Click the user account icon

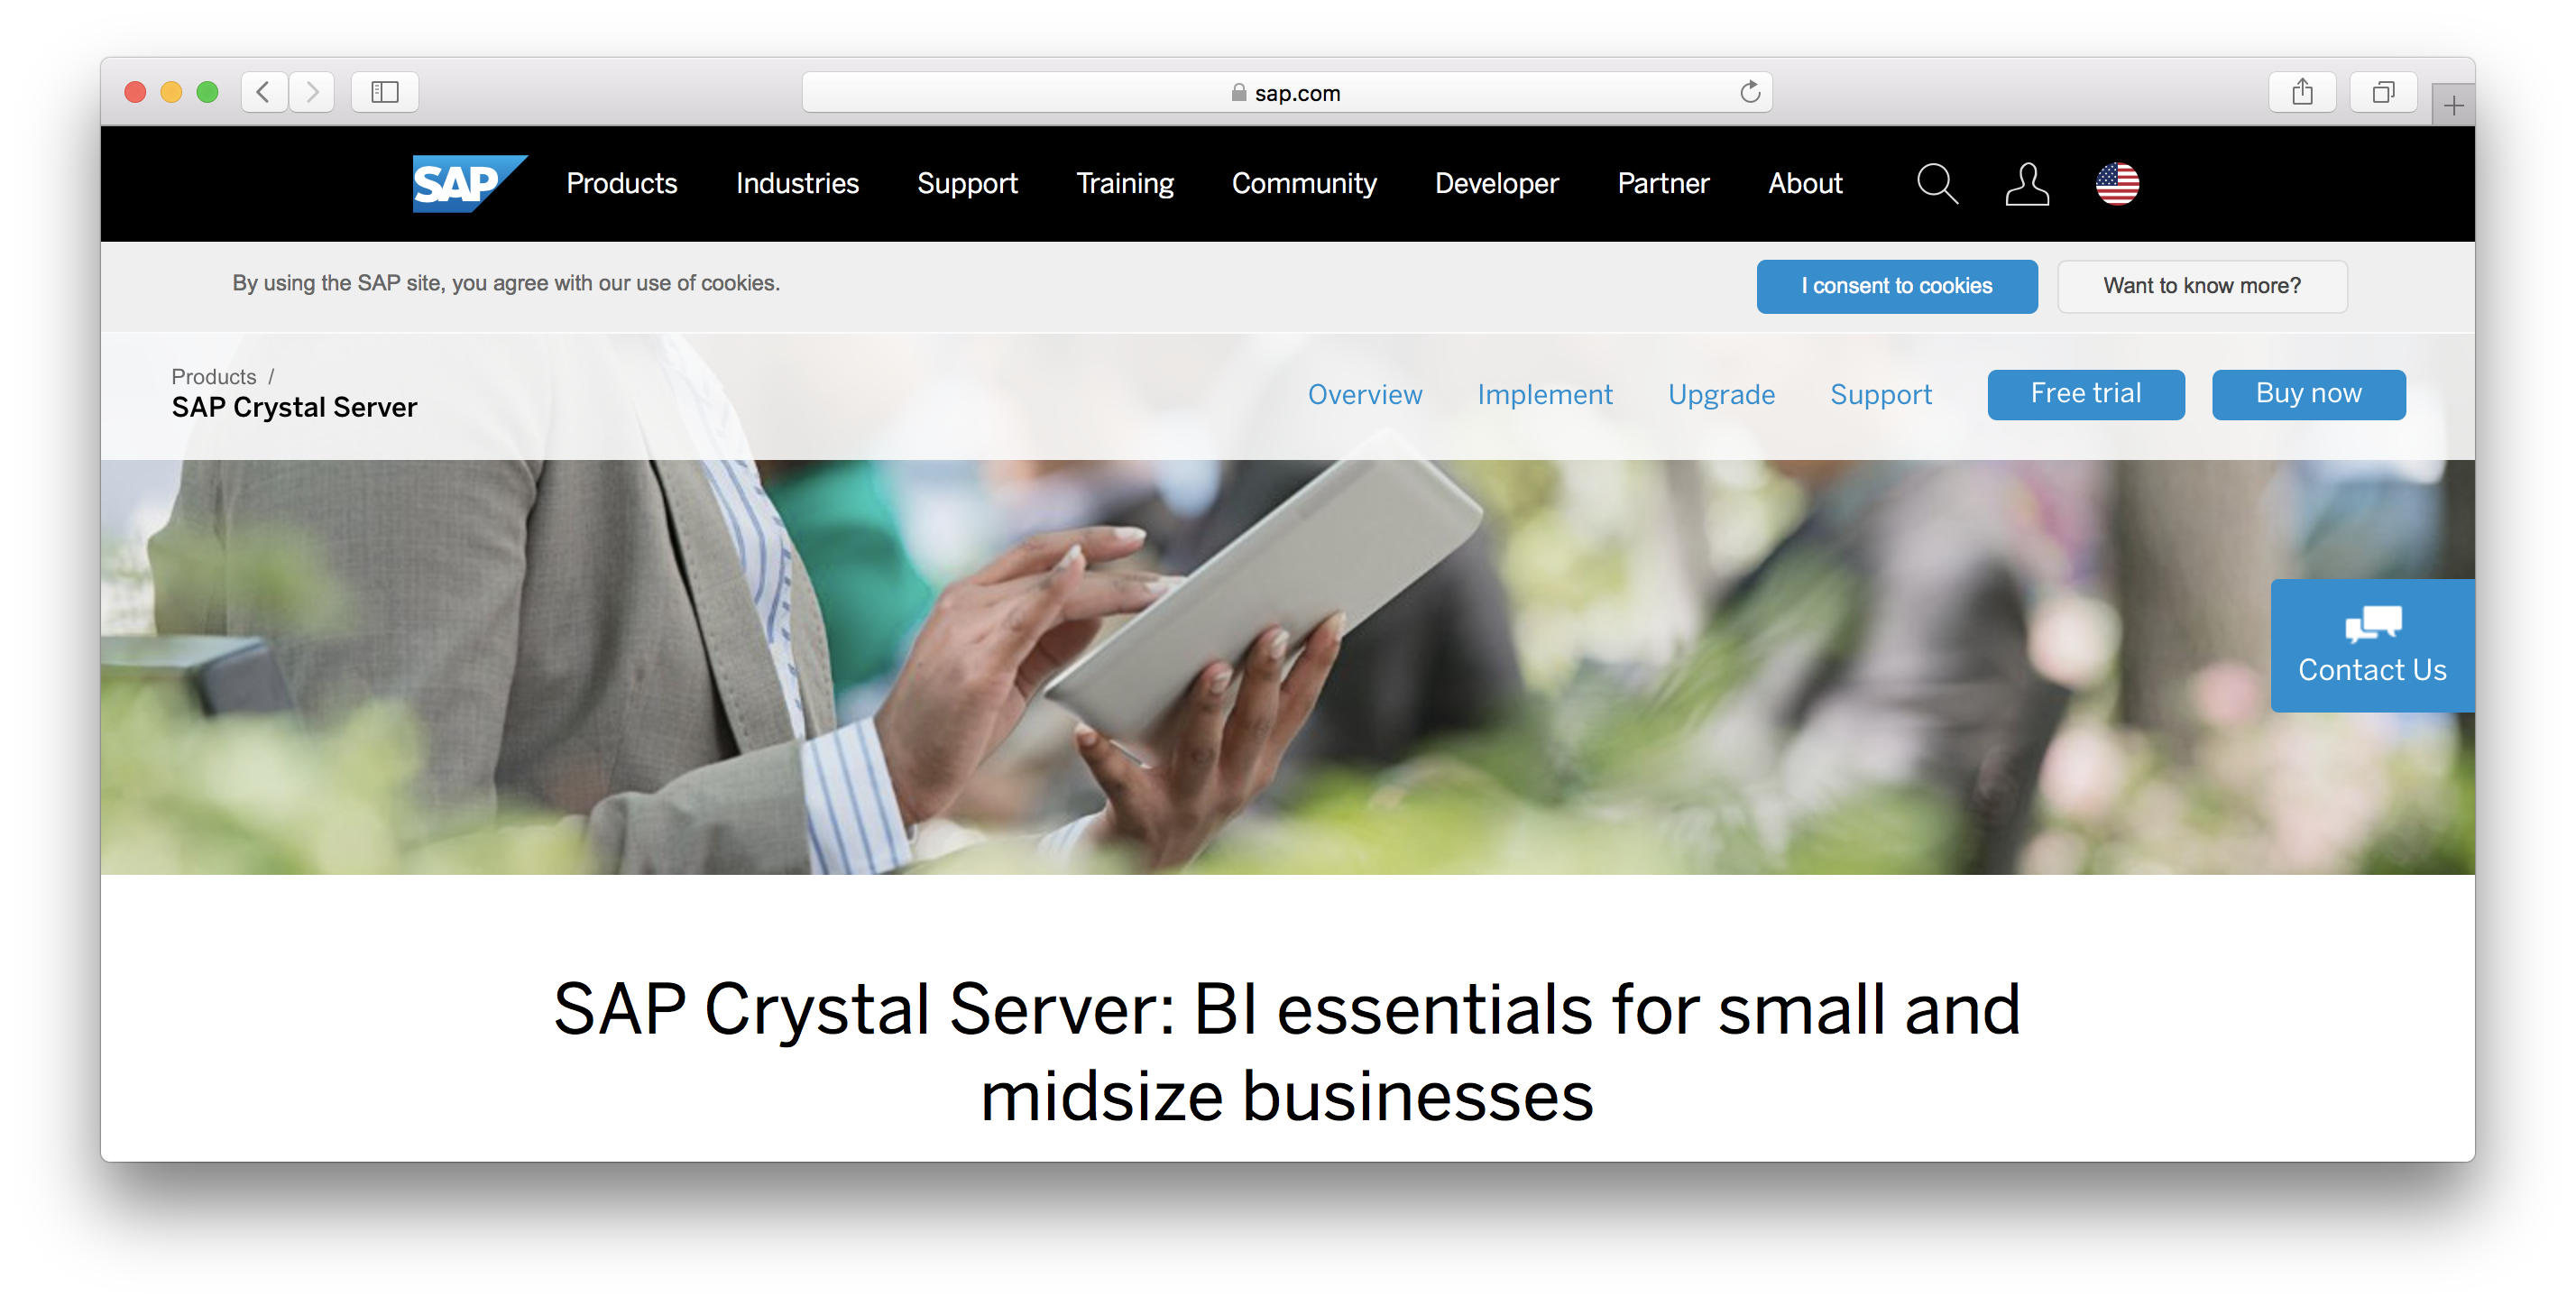point(2029,183)
